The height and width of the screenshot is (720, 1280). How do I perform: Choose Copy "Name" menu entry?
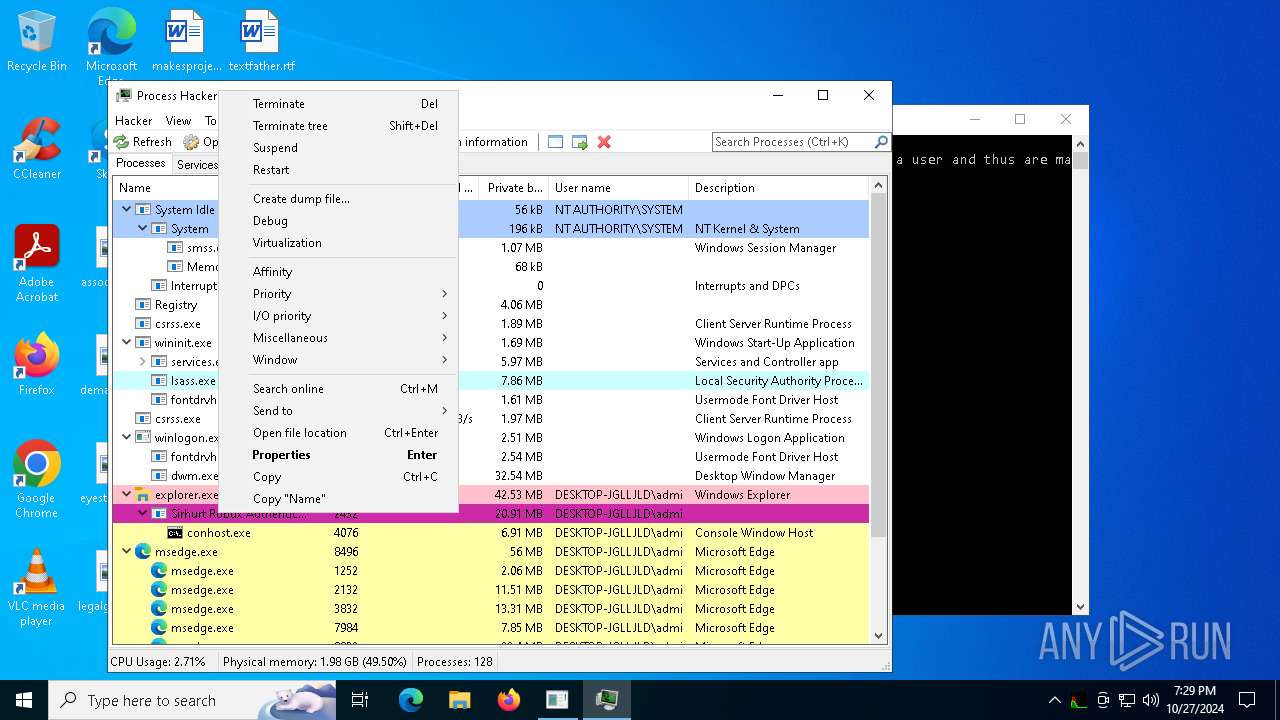(338, 499)
